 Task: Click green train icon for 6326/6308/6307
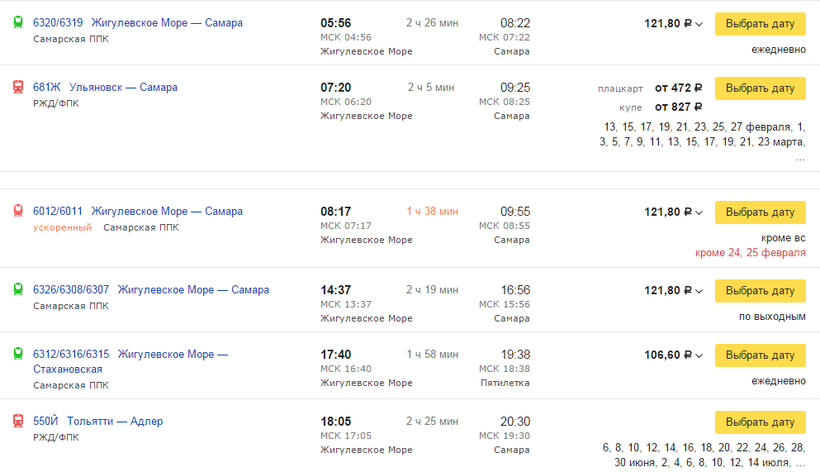[x=17, y=290]
